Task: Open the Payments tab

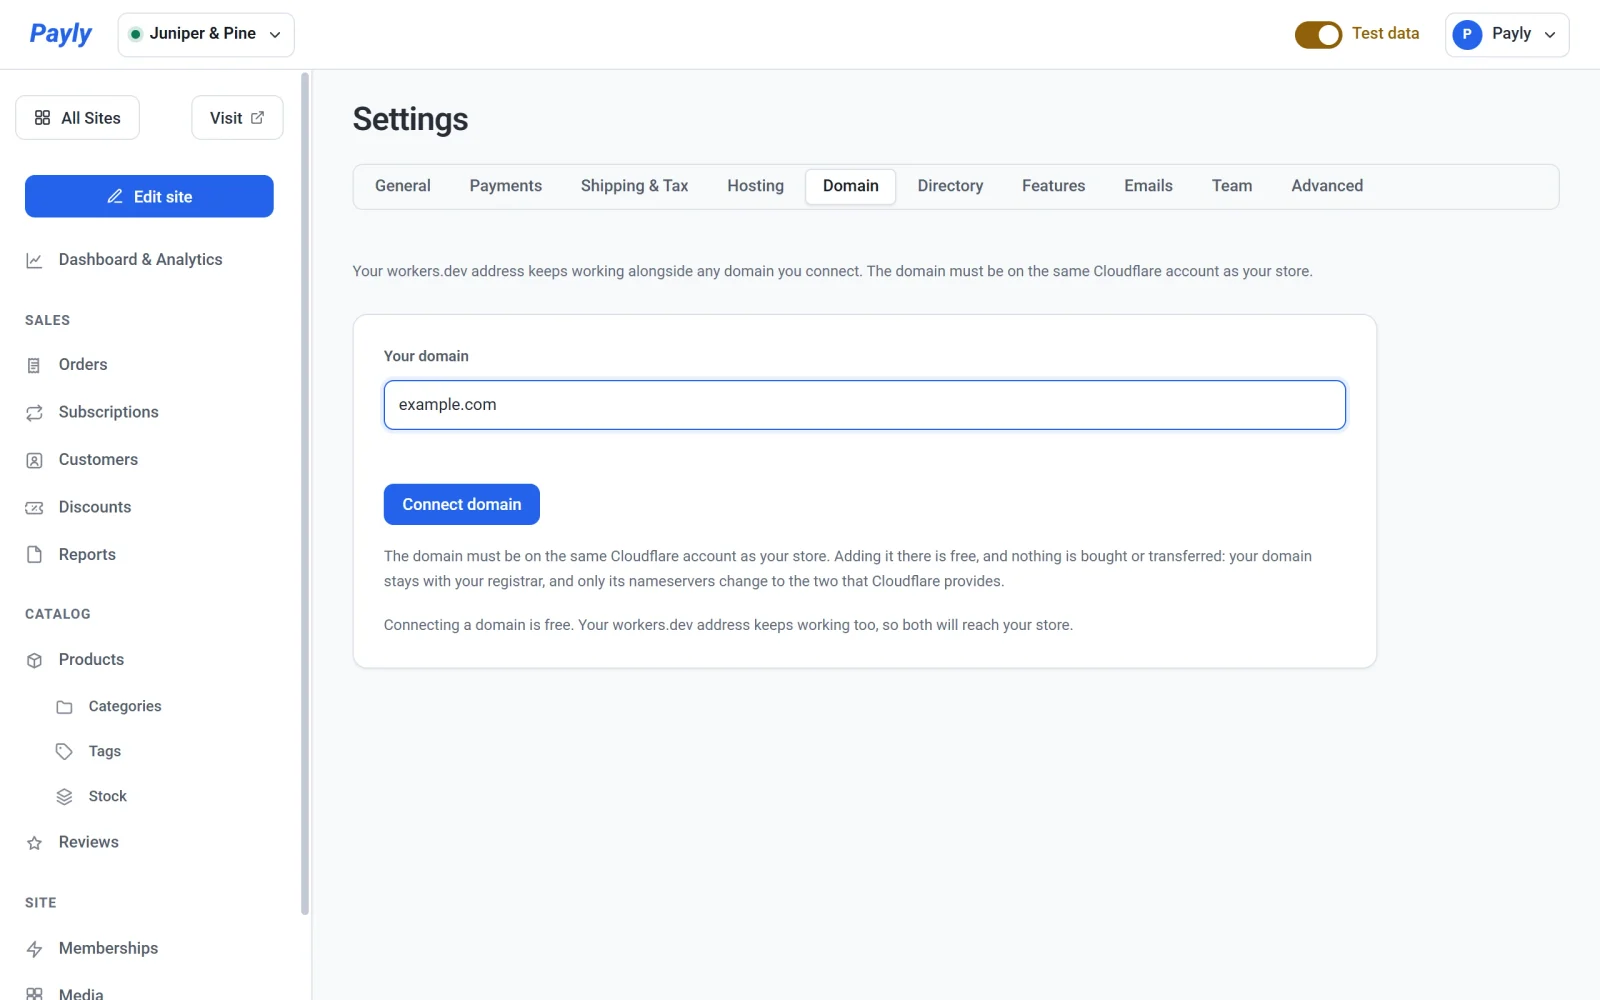Action: point(505,186)
